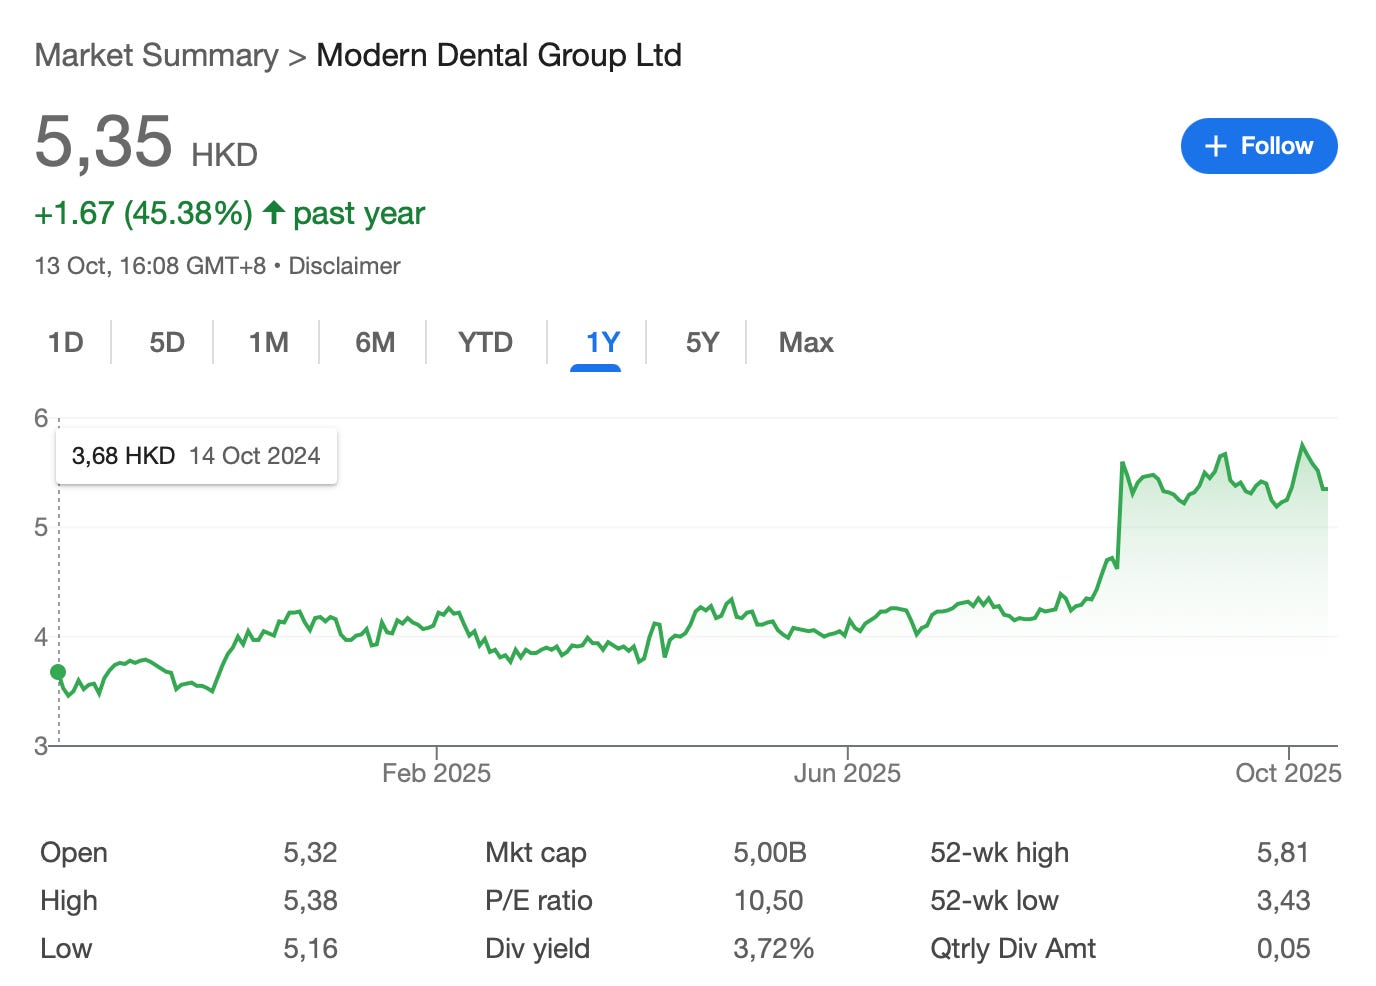Click the Follow button
Image resolution: width=1376 pixels, height=986 pixels.
pyautogui.click(x=1258, y=146)
